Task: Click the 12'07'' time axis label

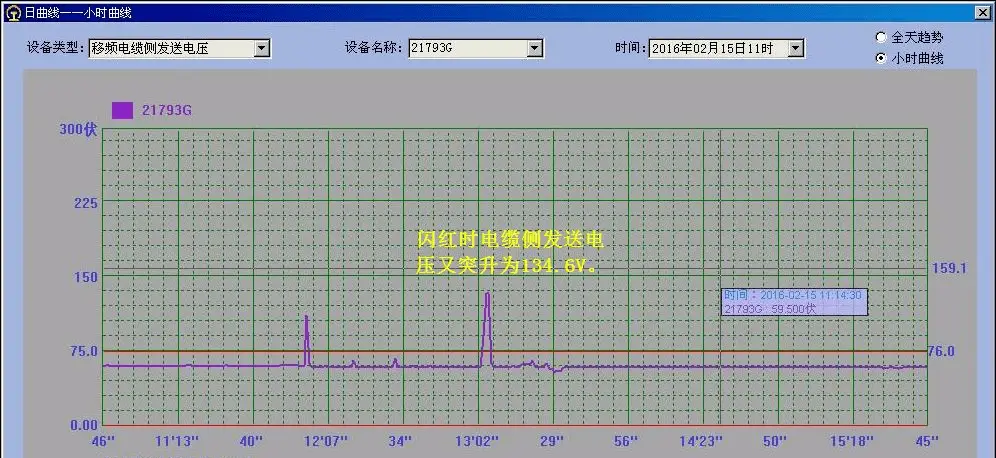Action: click(x=328, y=441)
